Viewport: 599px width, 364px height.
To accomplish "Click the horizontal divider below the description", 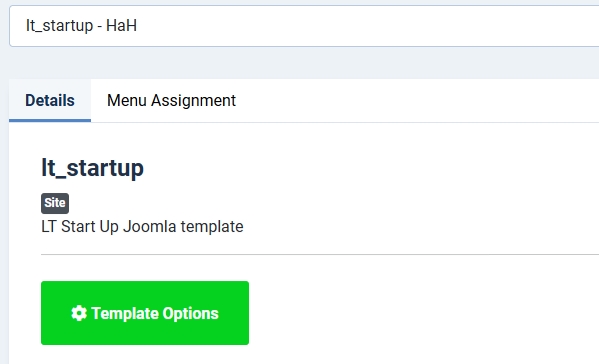I will [320, 254].
